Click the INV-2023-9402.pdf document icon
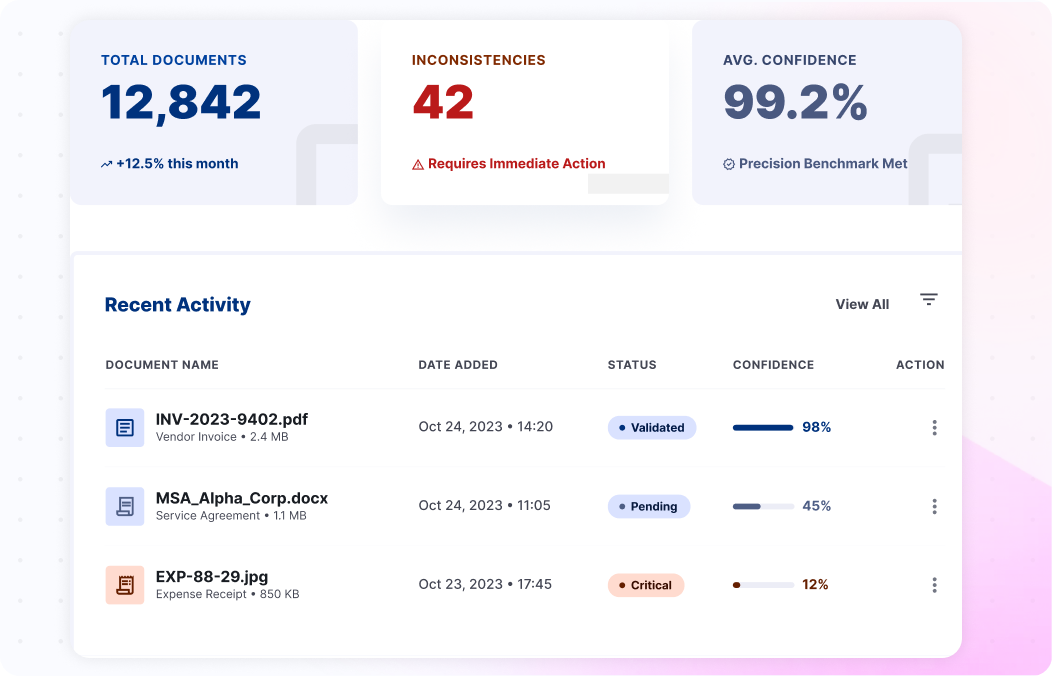The height and width of the screenshot is (676, 1052). [125, 427]
